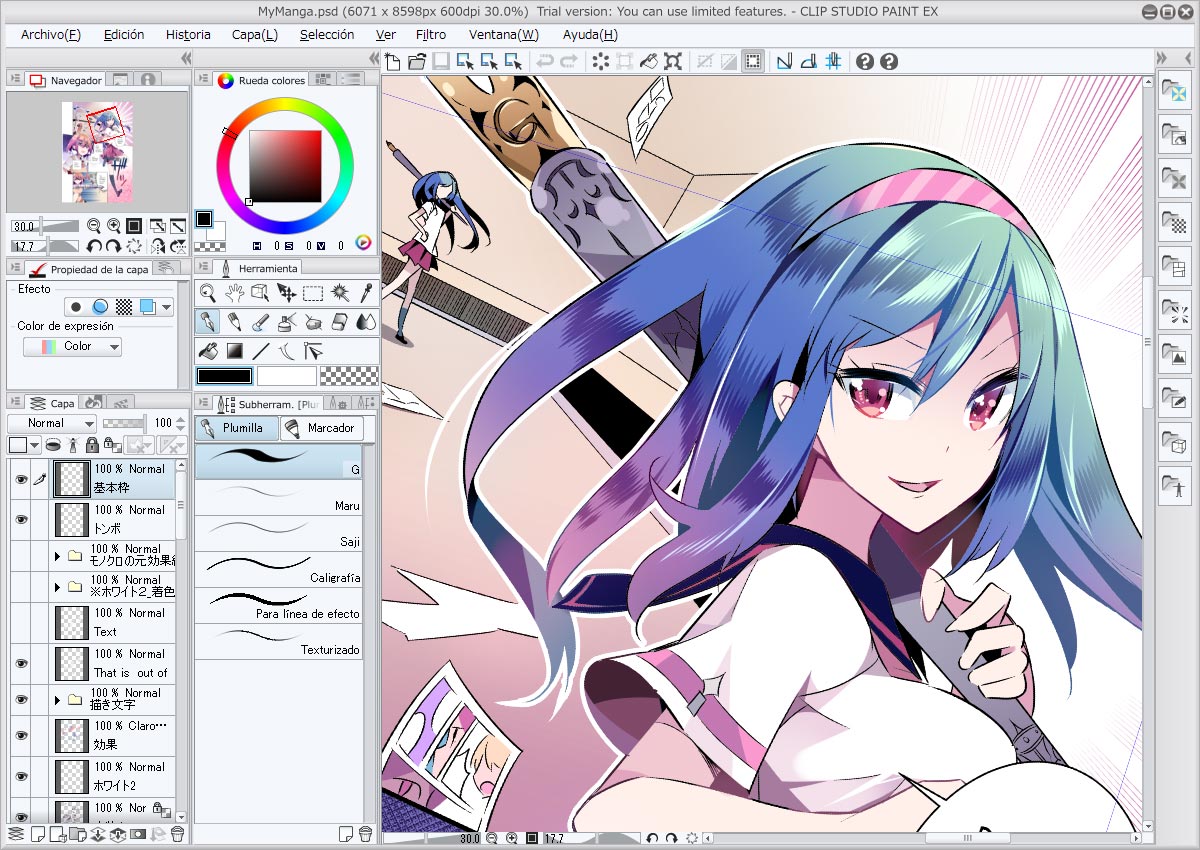
Task: Open the Color expression dropdown
Action: 72,347
